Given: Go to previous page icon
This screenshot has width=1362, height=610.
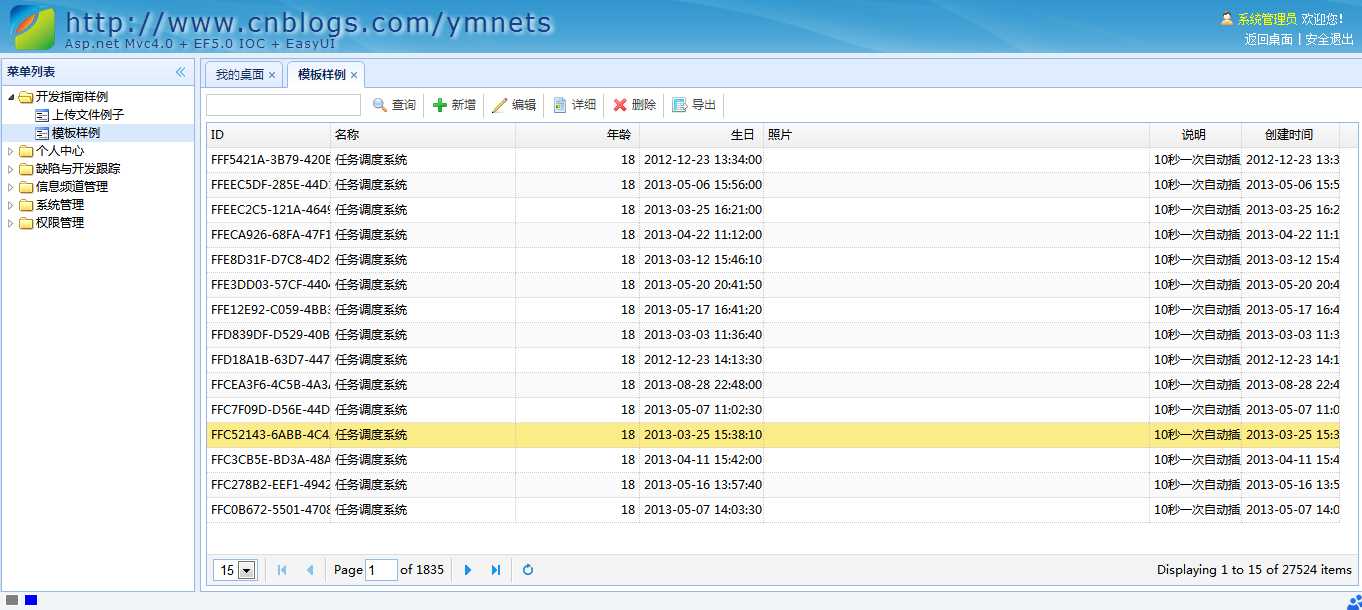Looking at the screenshot, I should coord(309,570).
